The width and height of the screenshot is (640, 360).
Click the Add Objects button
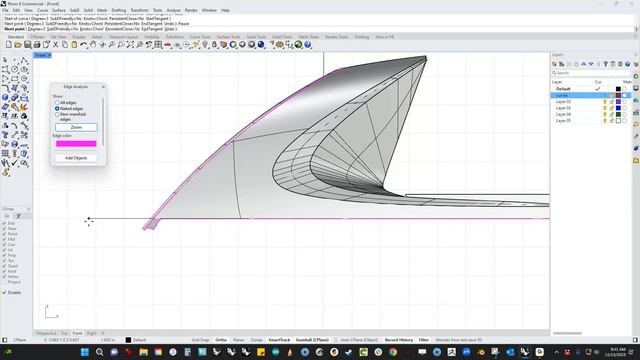76,158
